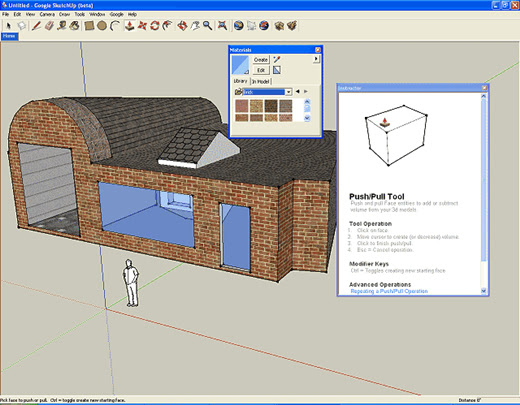
Task: Pick the eyedropper sample paint icon
Action: tap(277, 60)
